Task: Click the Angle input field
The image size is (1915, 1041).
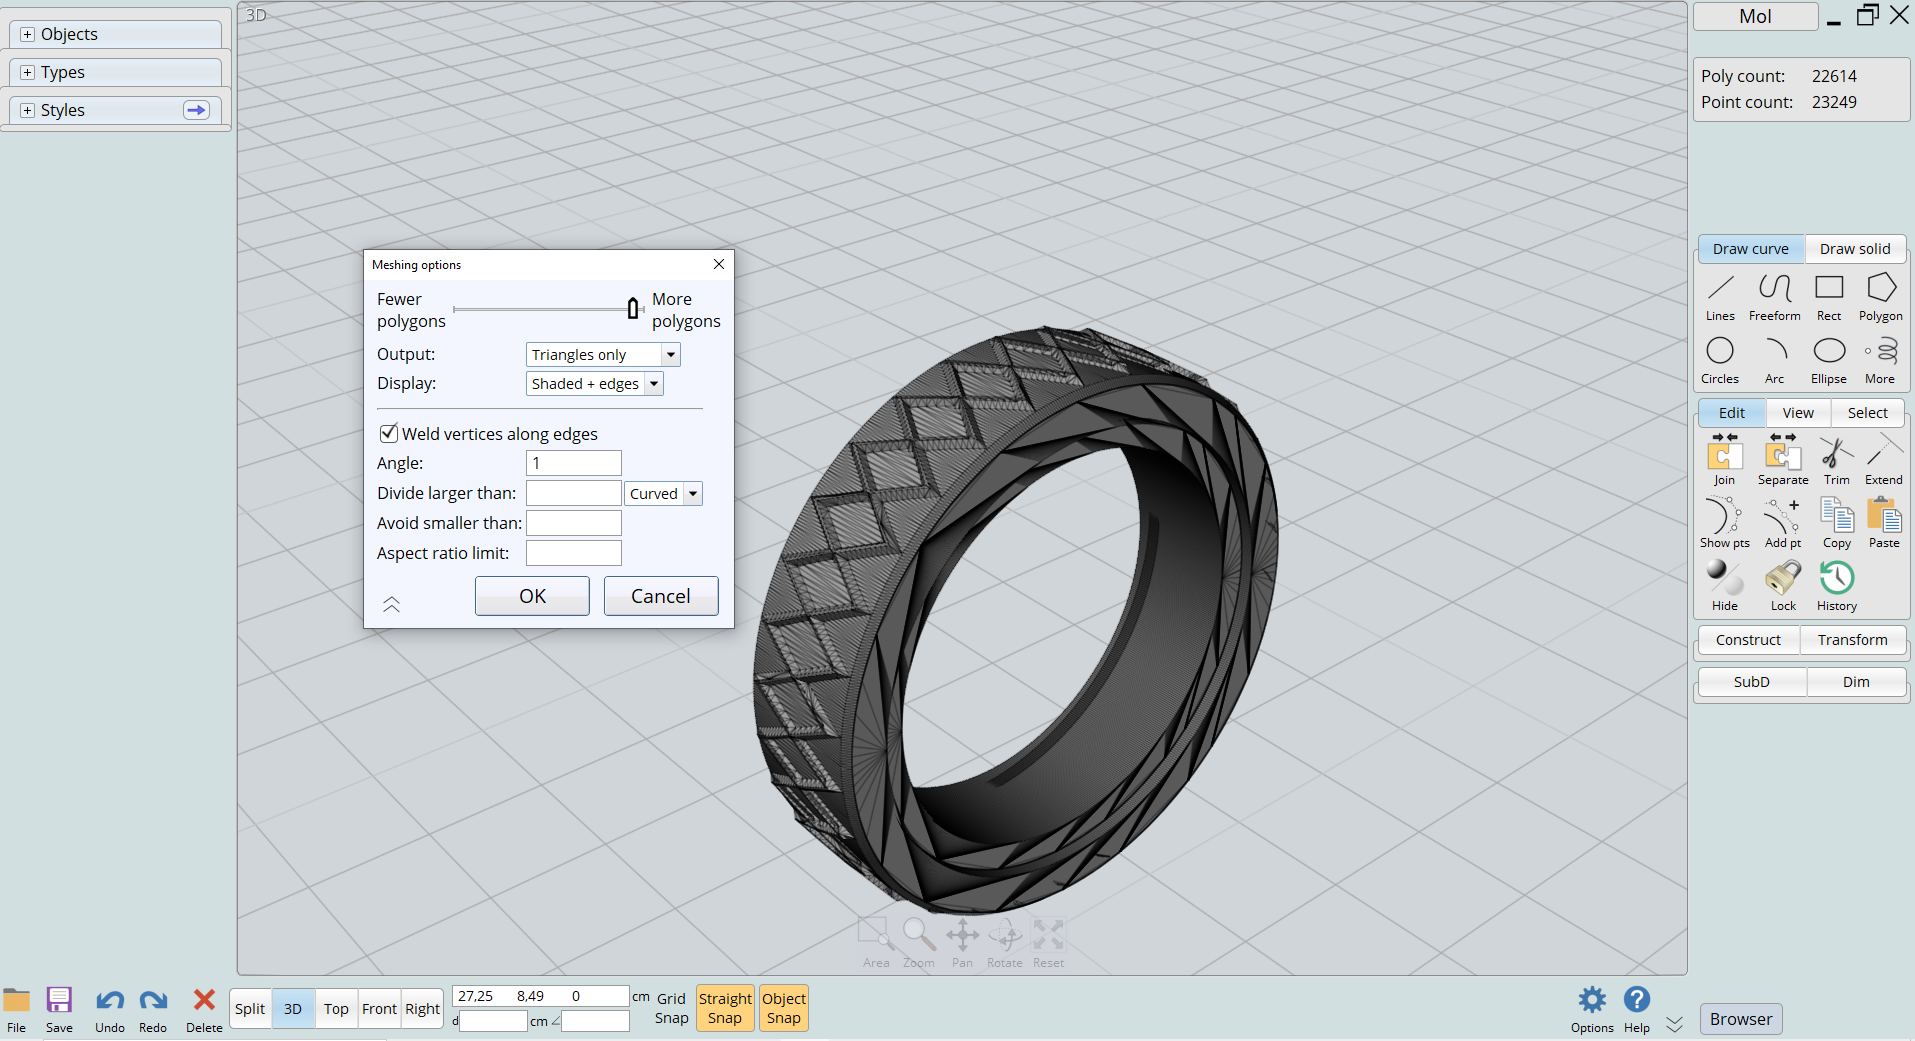Action: pyautogui.click(x=574, y=463)
